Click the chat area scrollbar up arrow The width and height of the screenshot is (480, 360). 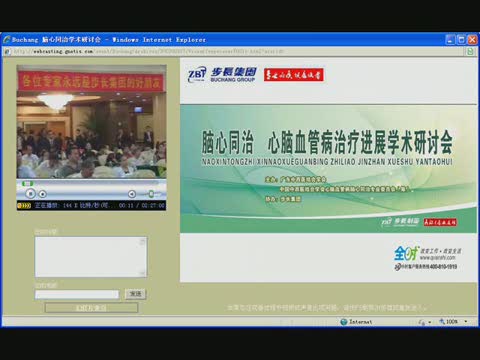pyautogui.click(x=143, y=241)
